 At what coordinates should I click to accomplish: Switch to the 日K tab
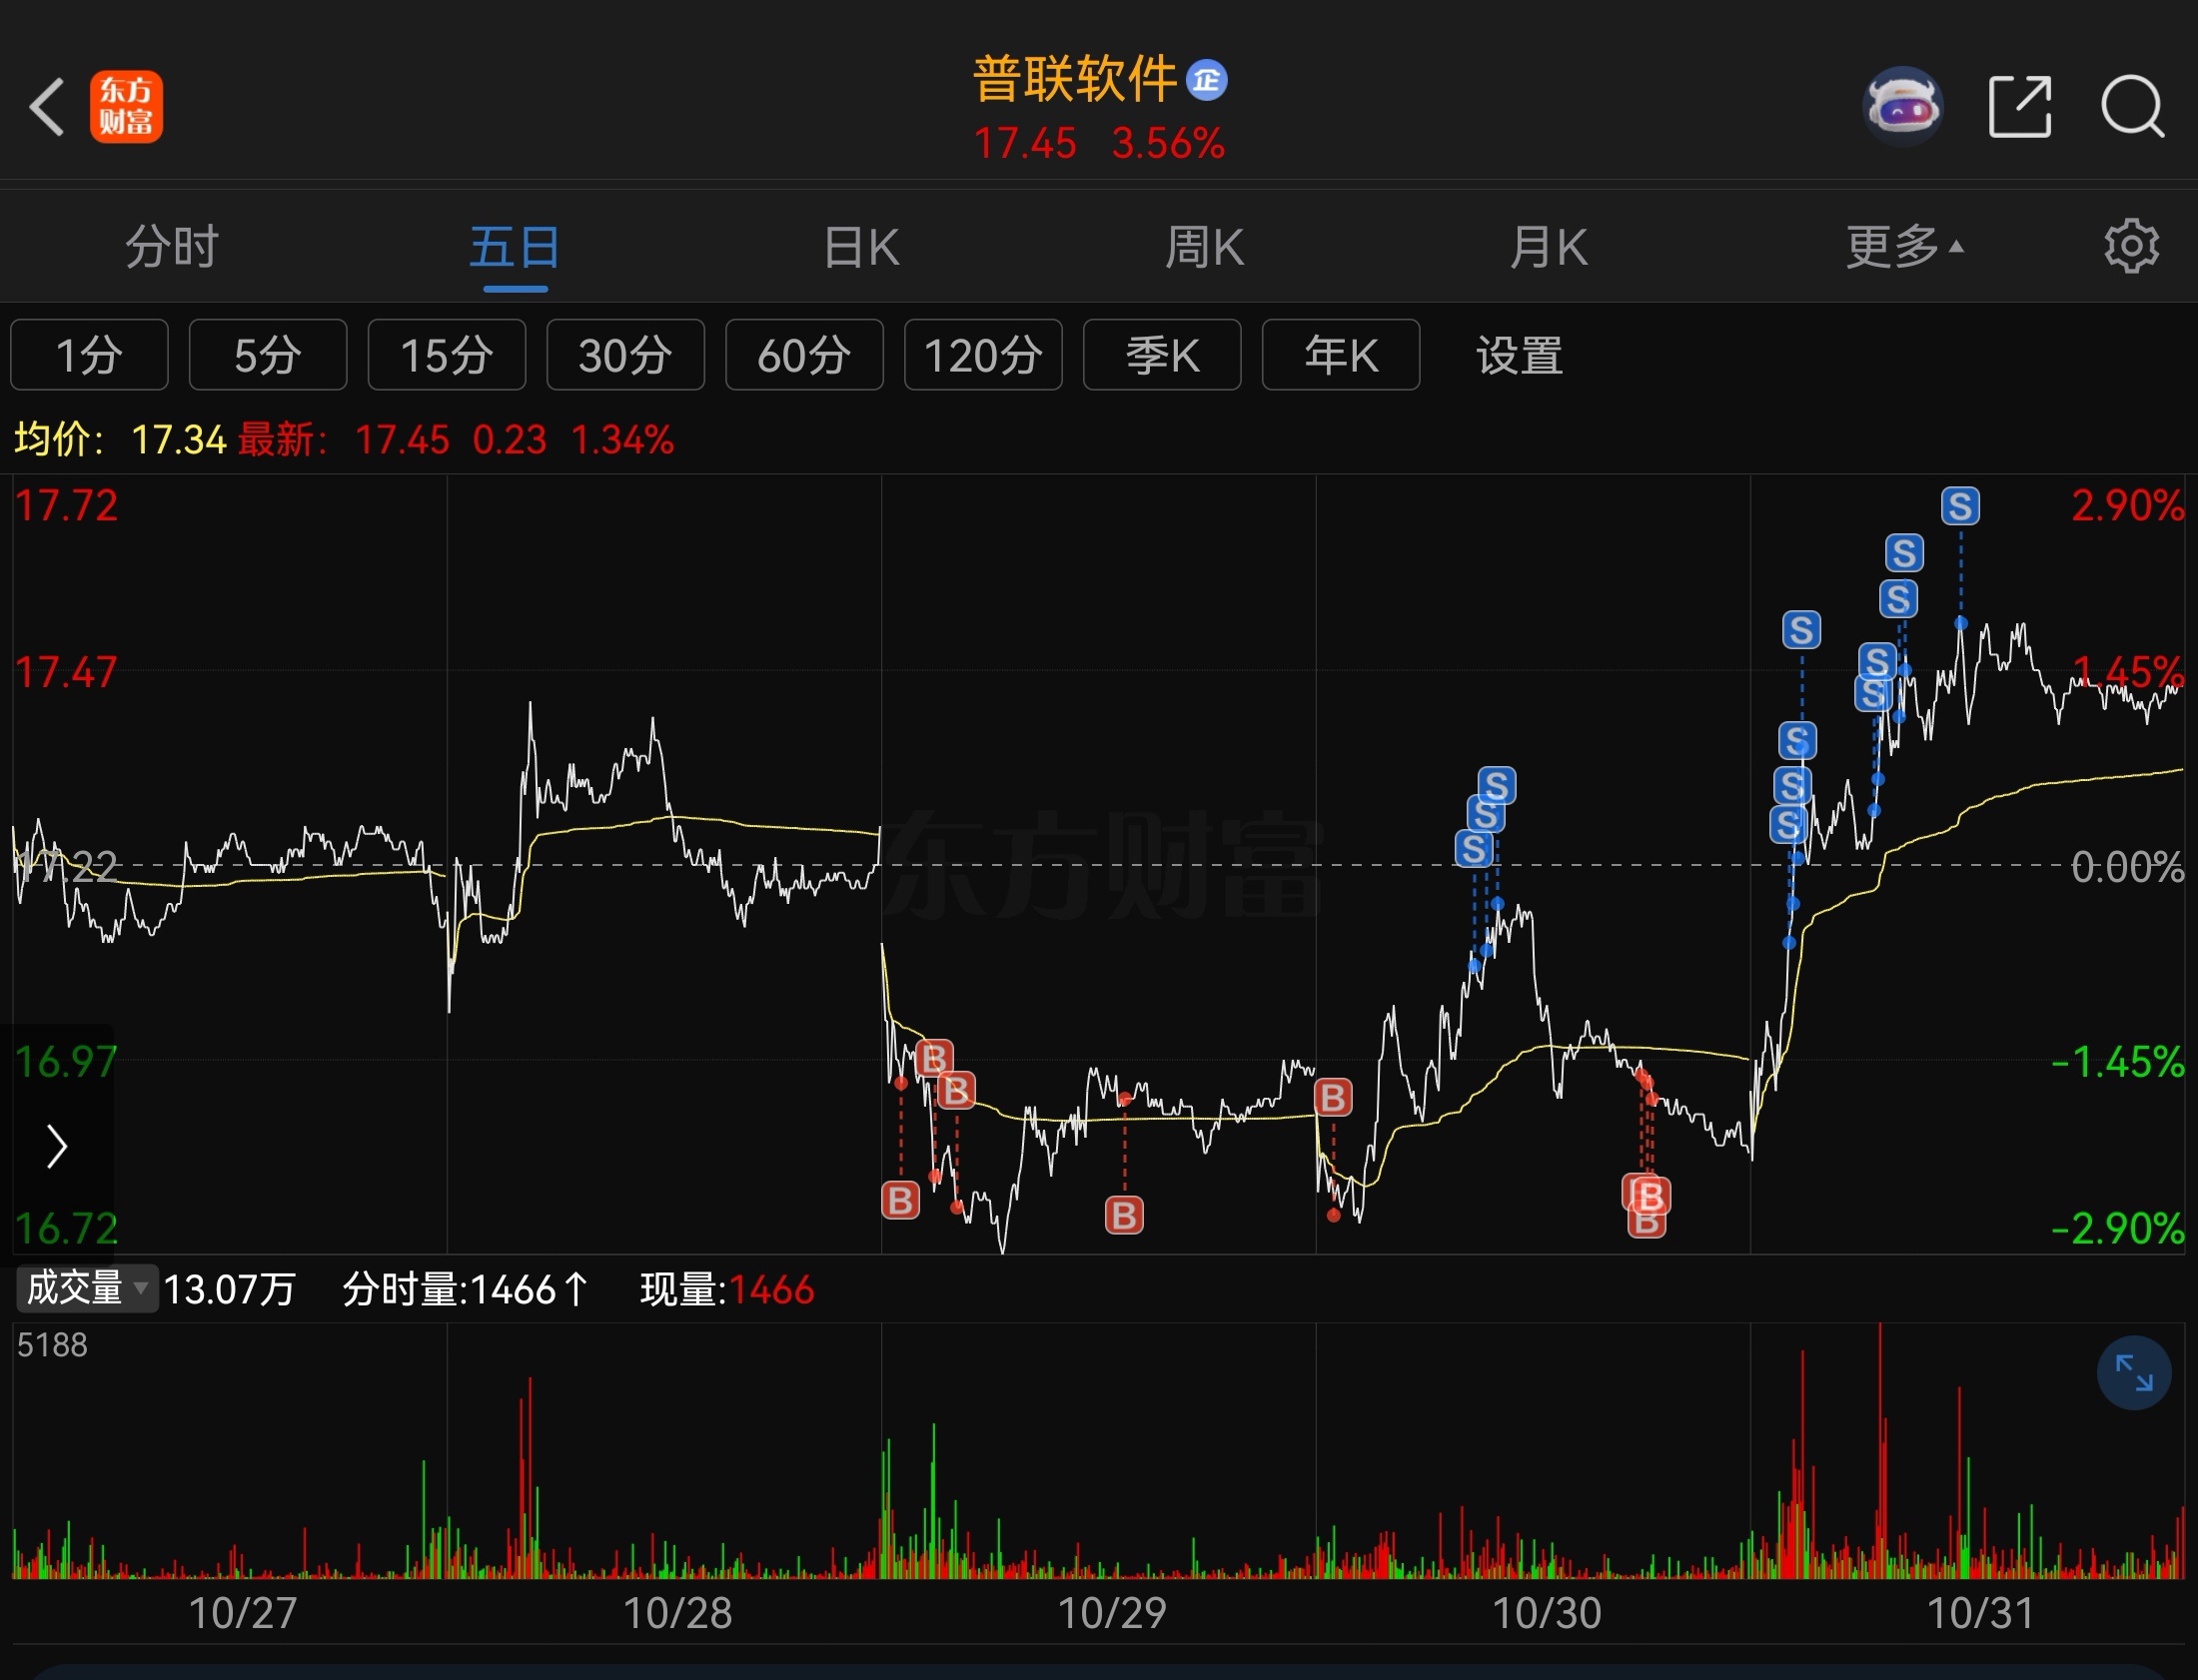[860, 246]
